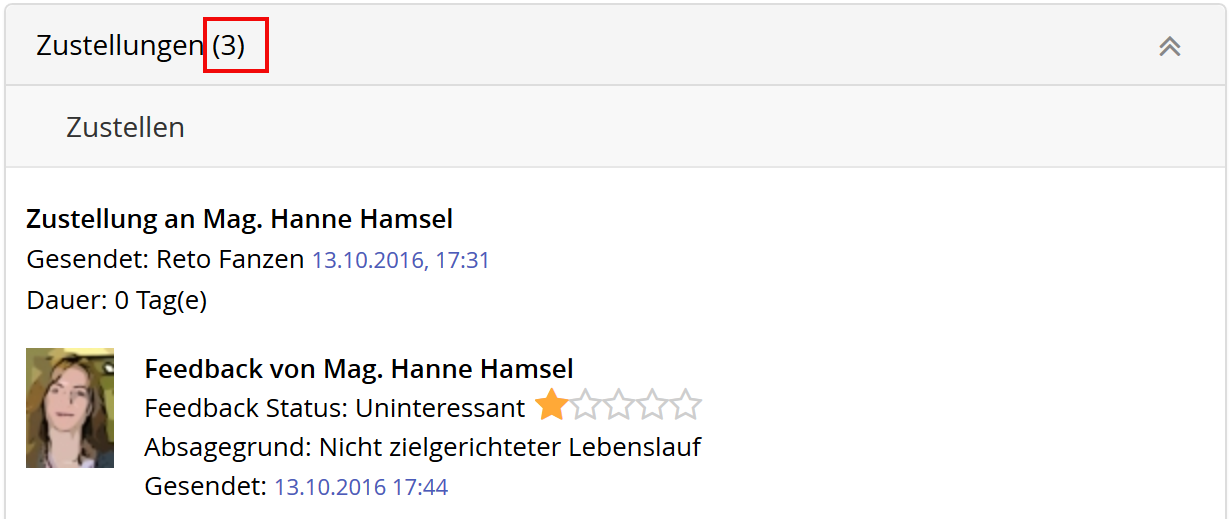The image size is (1230, 519).
Task: Click heading Zustellung an Mag. Hanne Hamsel
Action: 240,219
